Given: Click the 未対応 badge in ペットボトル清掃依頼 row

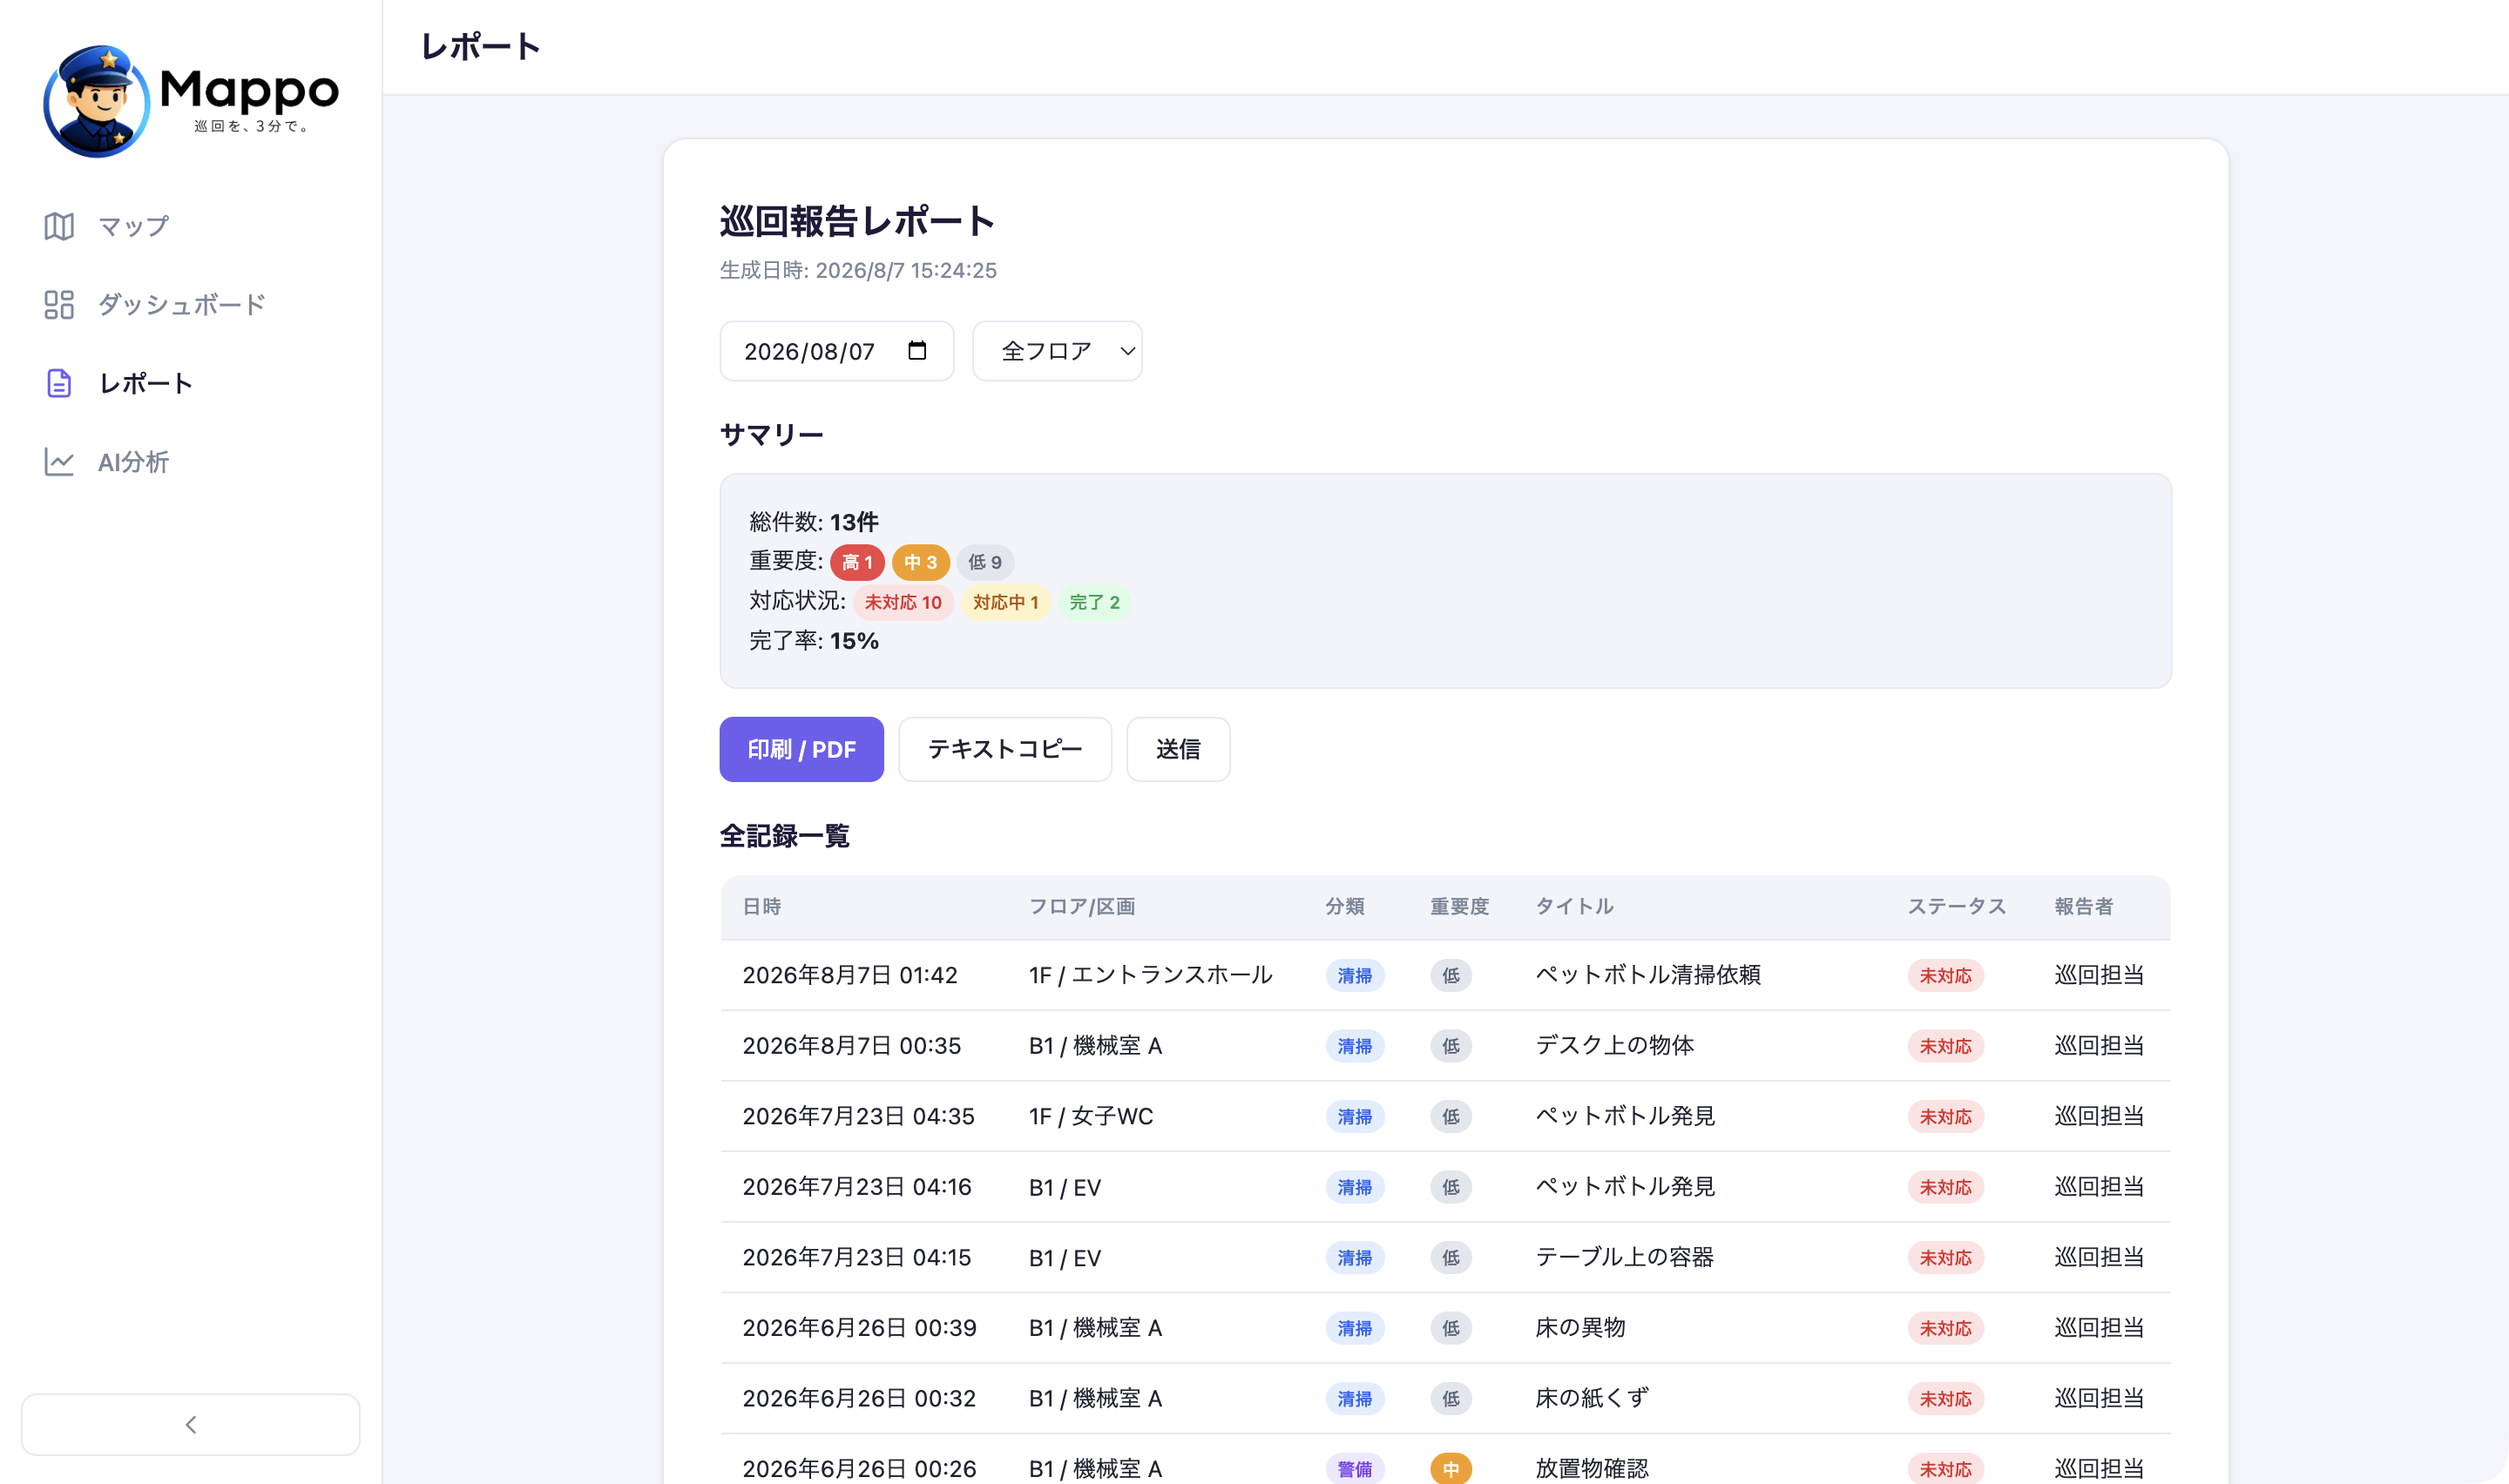Looking at the screenshot, I should tap(1945, 975).
